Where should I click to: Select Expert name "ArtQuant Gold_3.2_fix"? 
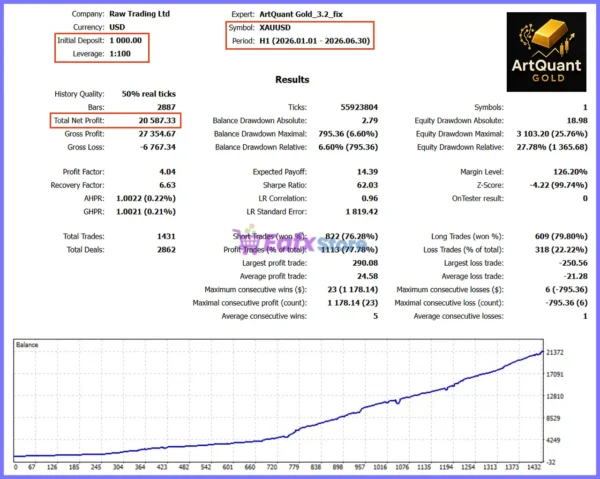coord(301,14)
